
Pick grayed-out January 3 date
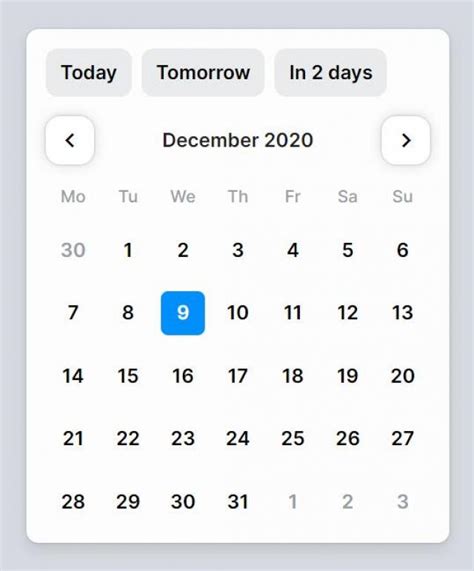pos(402,501)
